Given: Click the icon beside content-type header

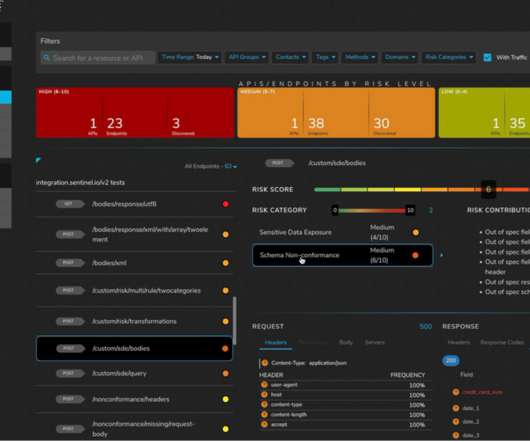Looking at the screenshot, I should (264, 404).
